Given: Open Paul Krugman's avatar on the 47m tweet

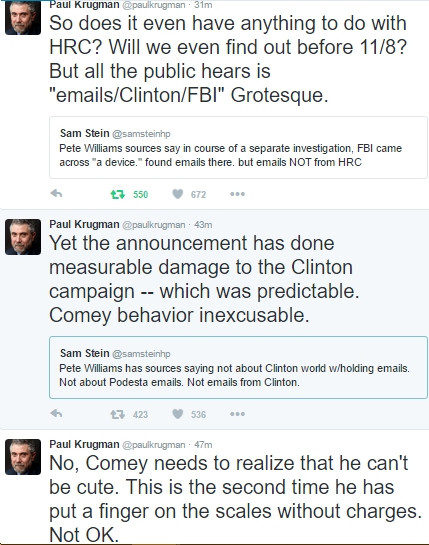Looking at the screenshot, I should (x=23, y=457).
